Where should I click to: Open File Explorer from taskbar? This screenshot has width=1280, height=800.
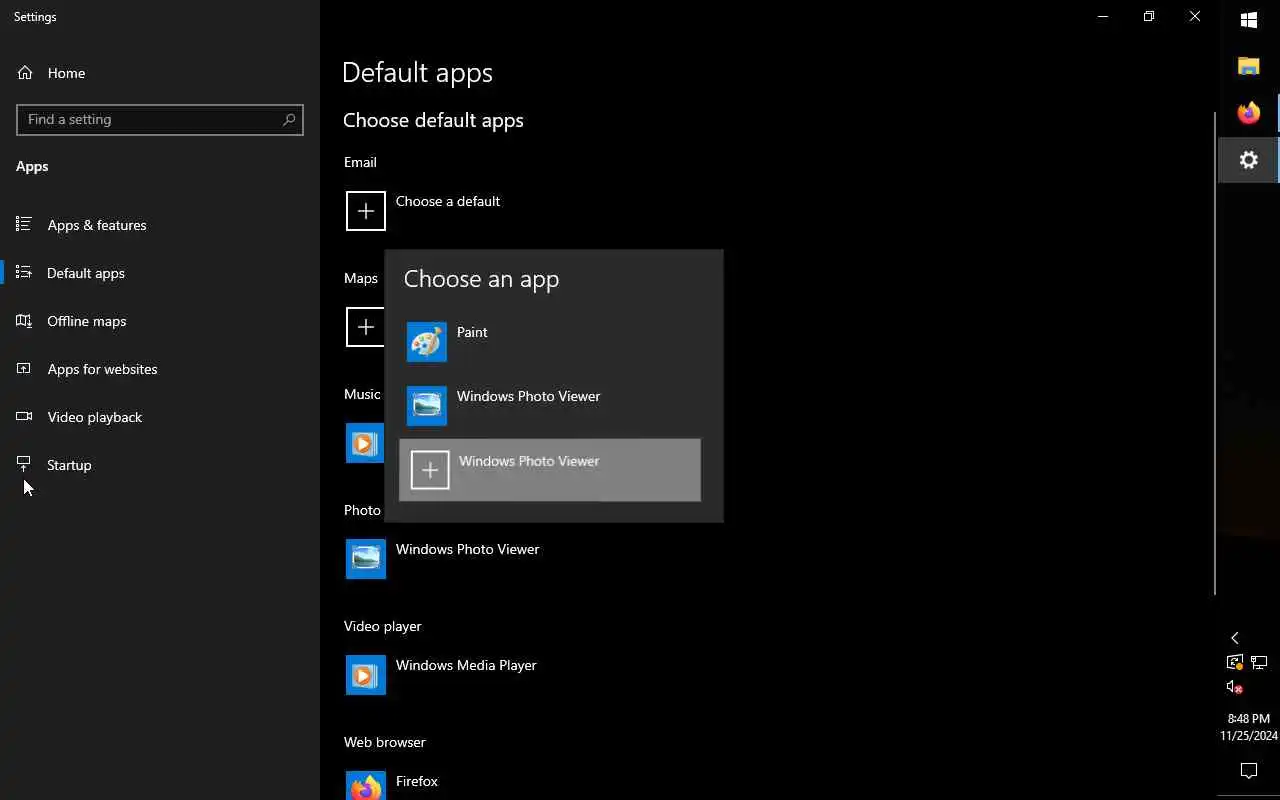click(1248, 66)
